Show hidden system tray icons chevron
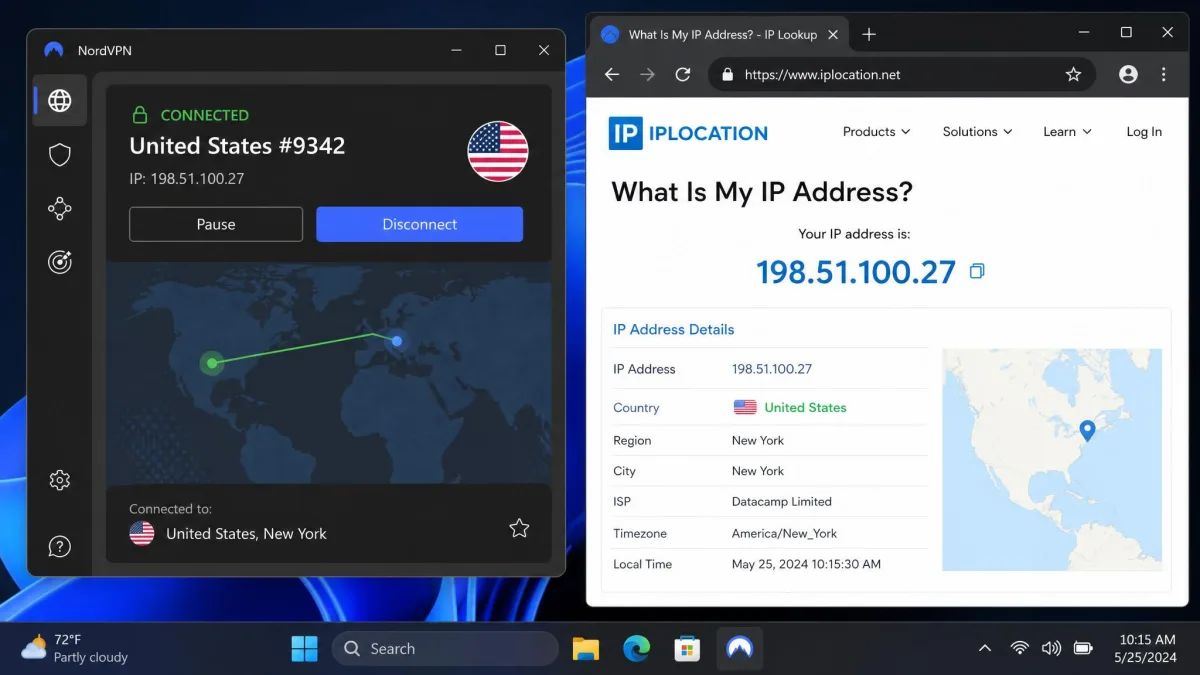 click(x=985, y=648)
